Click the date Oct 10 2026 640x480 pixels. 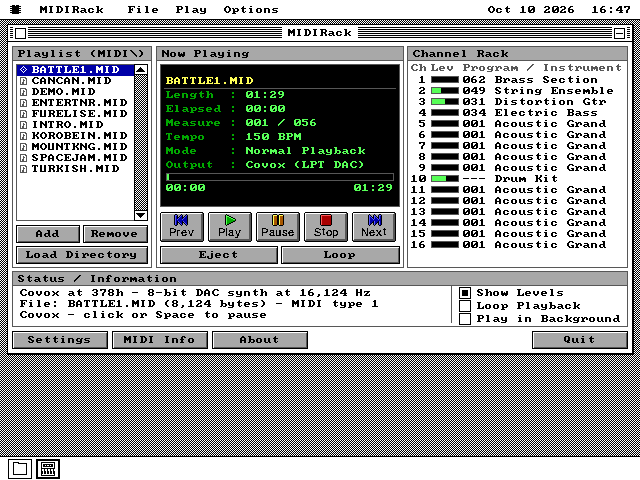[x=531, y=9]
